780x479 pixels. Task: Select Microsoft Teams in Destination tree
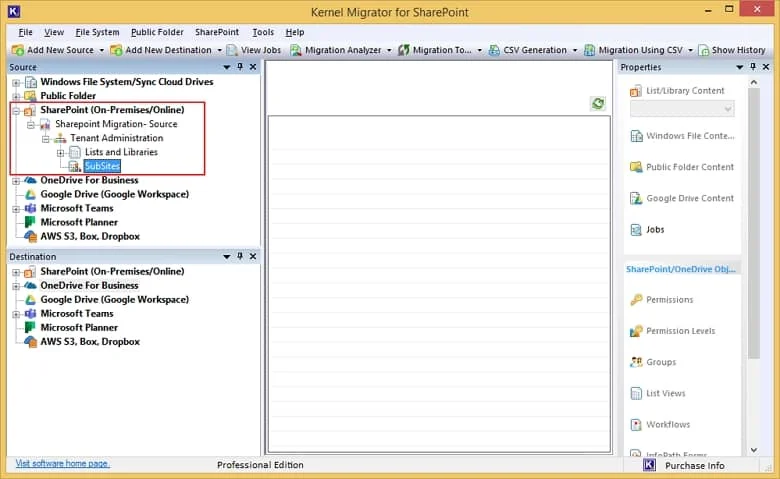click(77, 313)
